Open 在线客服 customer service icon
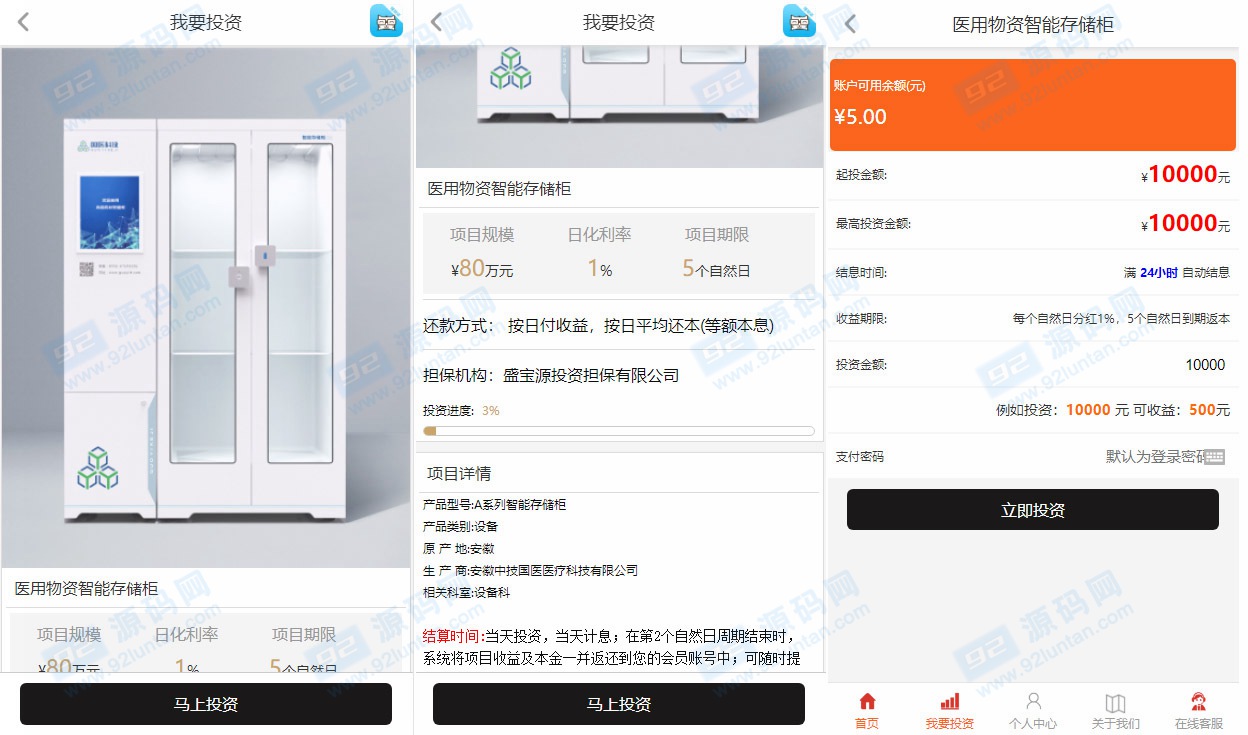The image size is (1248, 735). 1198,702
